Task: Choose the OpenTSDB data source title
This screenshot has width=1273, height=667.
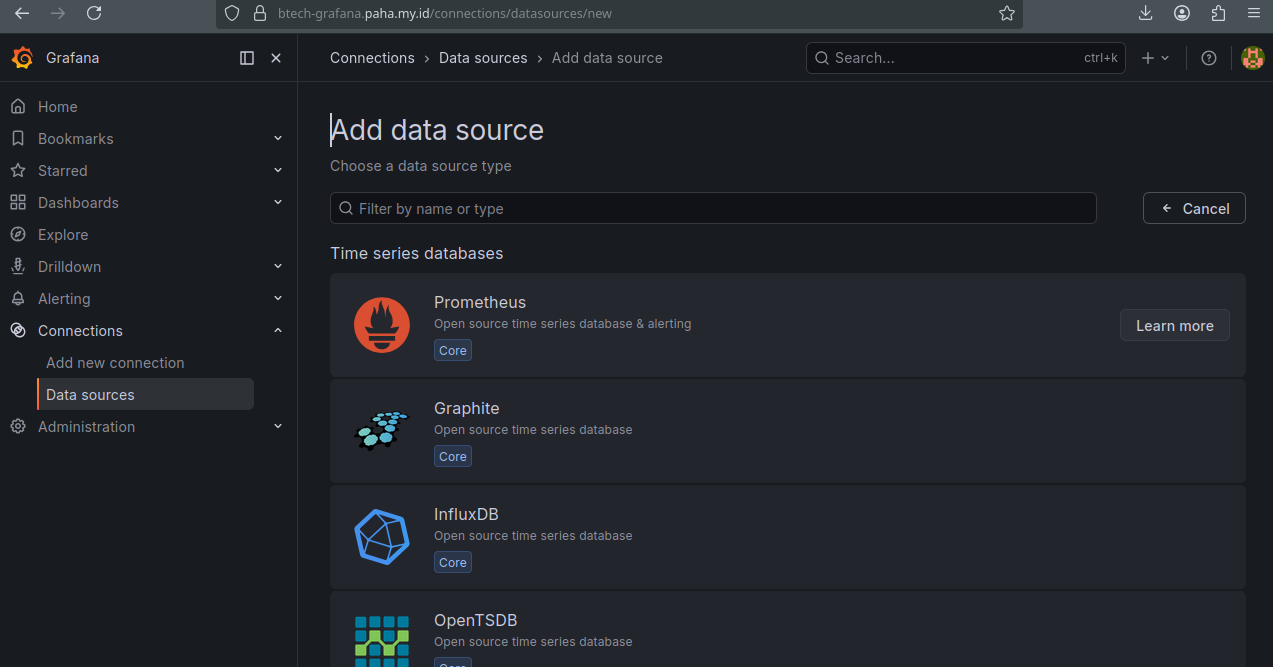Action: click(476, 620)
